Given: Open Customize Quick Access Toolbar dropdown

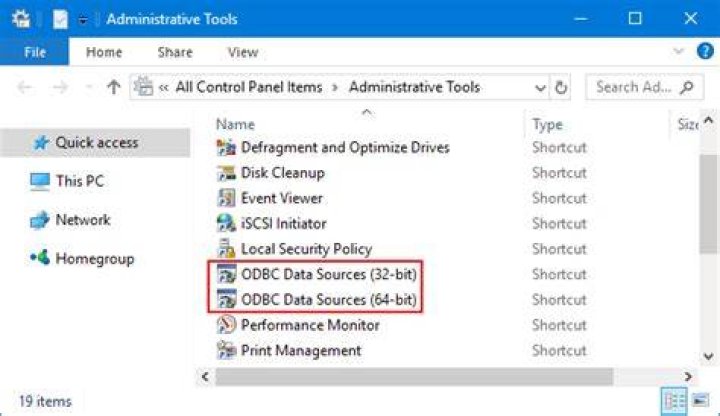Looking at the screenshot, I should tap(83, 20).
